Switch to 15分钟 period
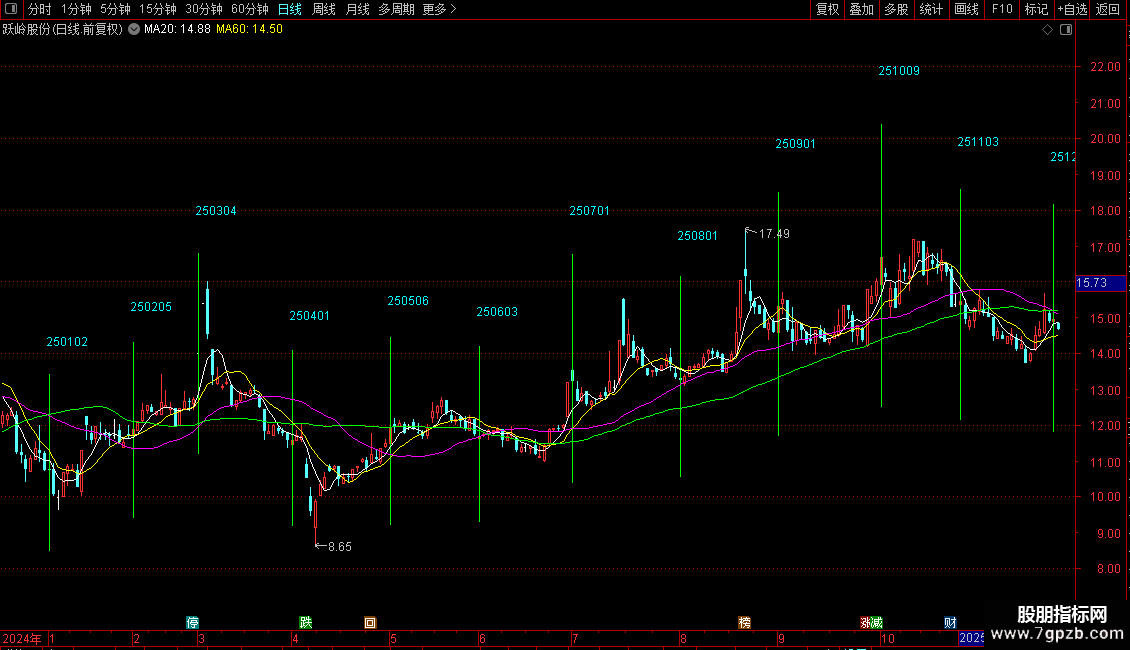Image resolution: width=1130 pixels, height=650 pixels. (158, 9)
